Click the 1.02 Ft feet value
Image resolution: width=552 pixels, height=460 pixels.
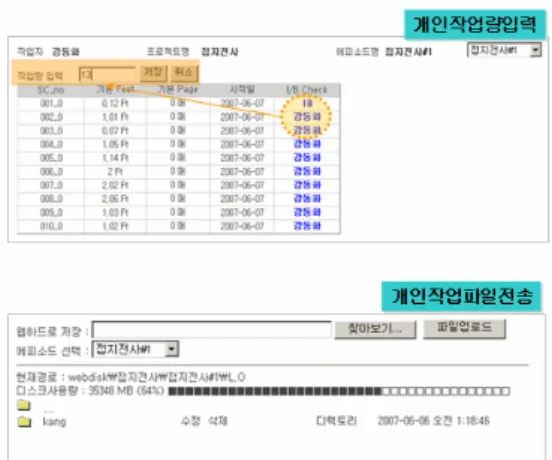[x=115, y=226]
